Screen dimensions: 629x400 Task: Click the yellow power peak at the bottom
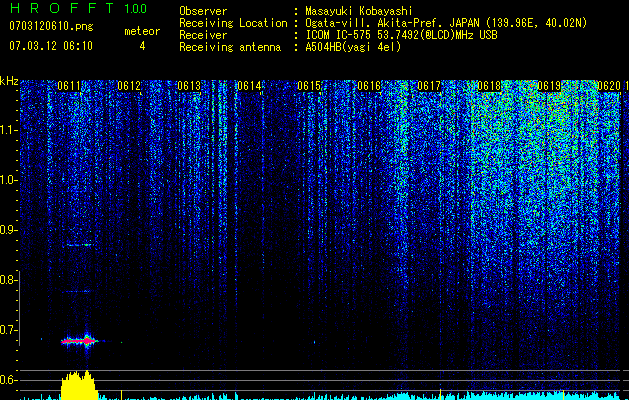pos(79,385)
